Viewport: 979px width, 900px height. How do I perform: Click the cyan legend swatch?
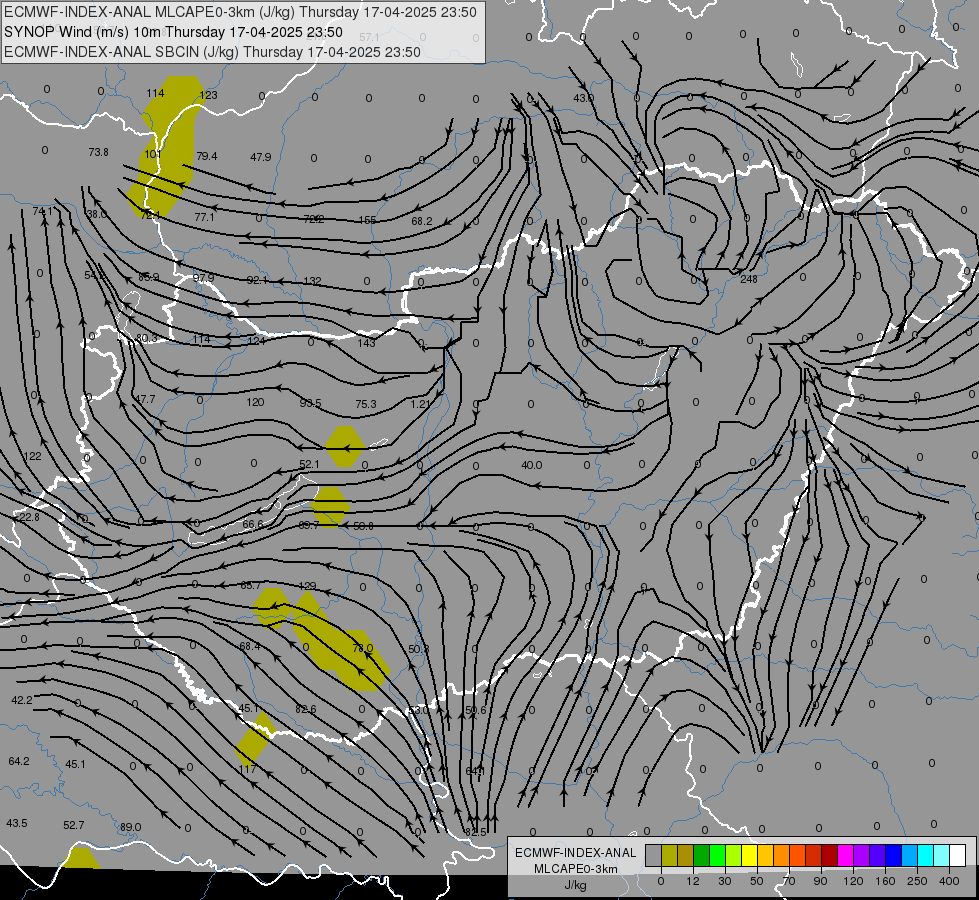point(925,855)
